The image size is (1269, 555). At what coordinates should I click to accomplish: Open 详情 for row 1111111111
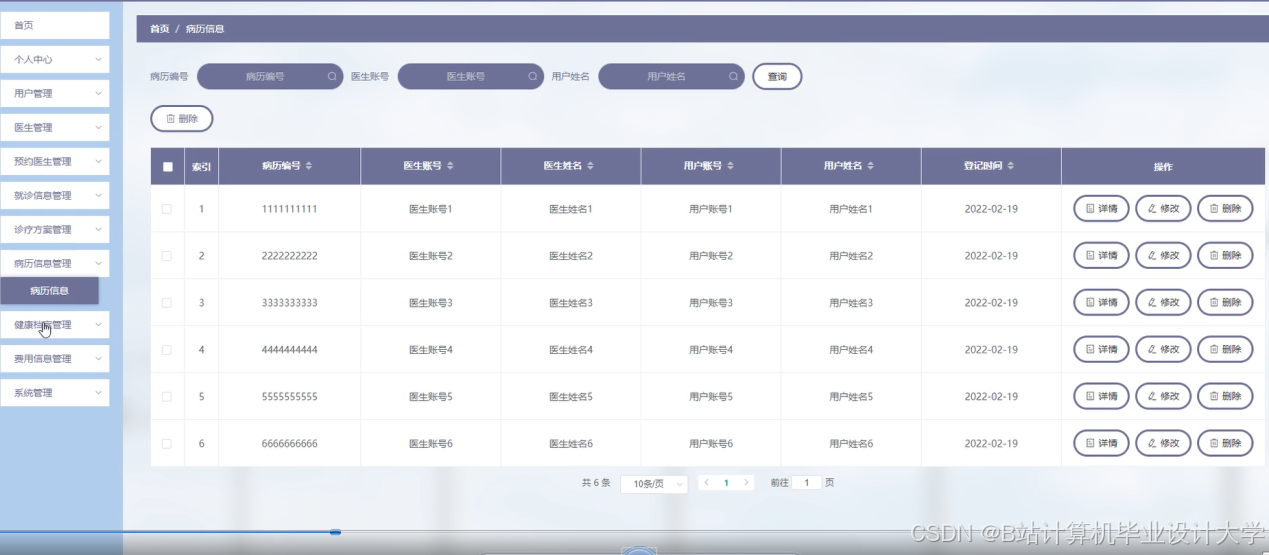coord(1101,209)
